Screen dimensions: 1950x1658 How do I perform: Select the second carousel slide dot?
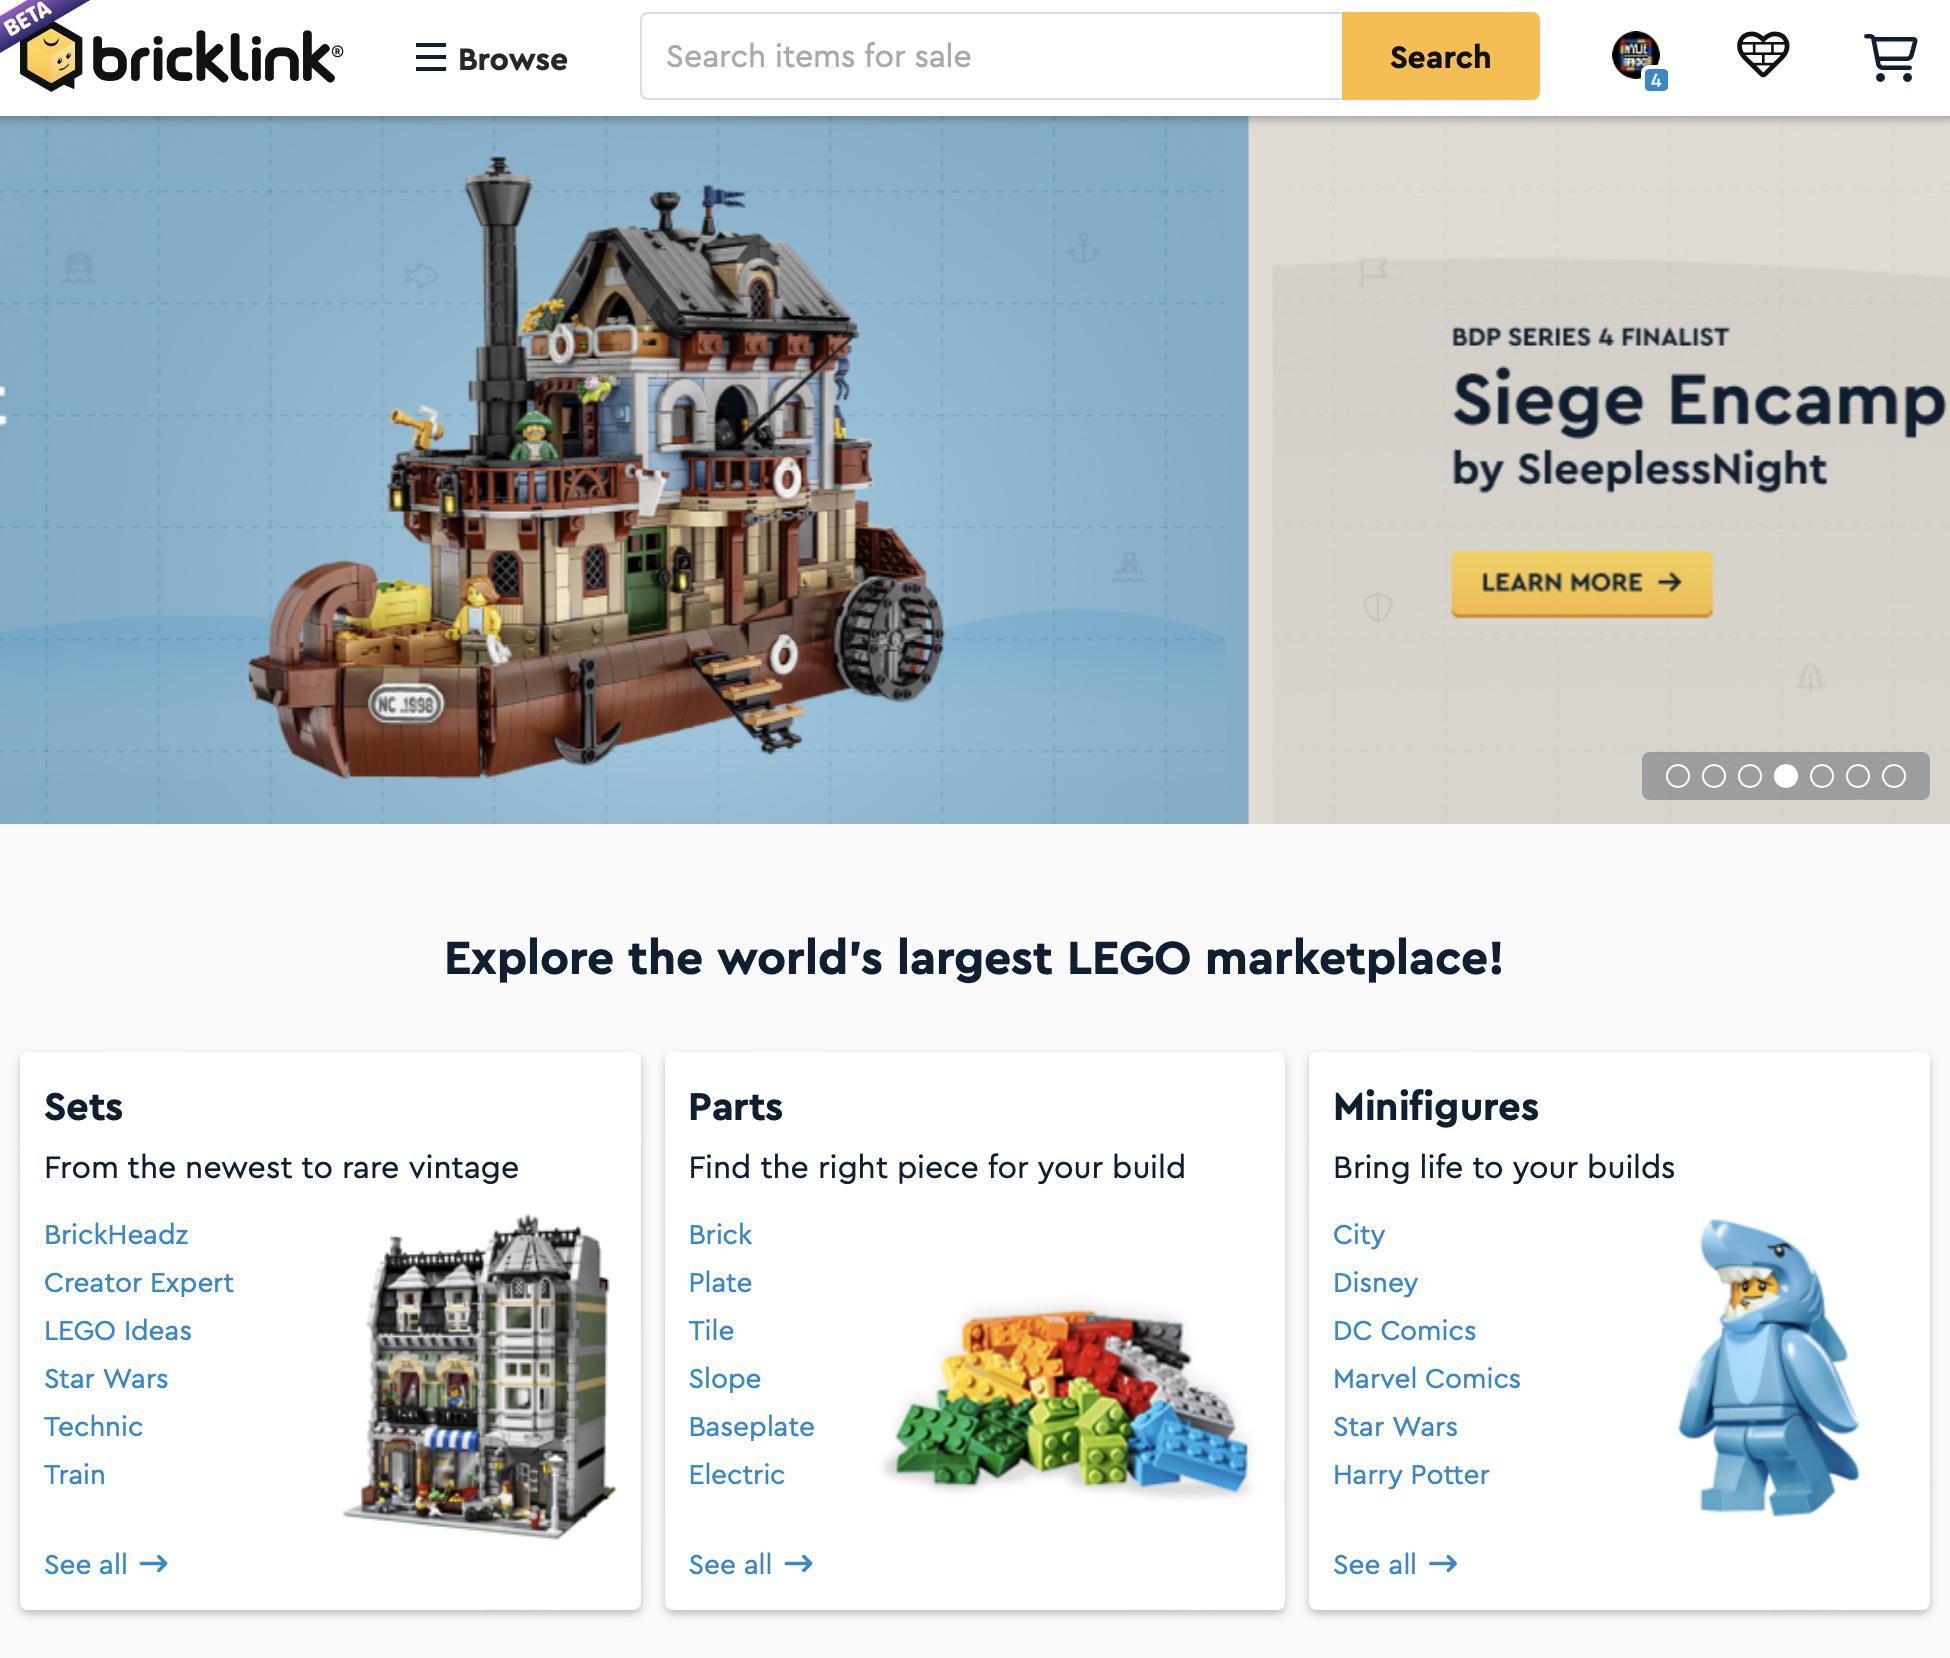pos(1714,776)
